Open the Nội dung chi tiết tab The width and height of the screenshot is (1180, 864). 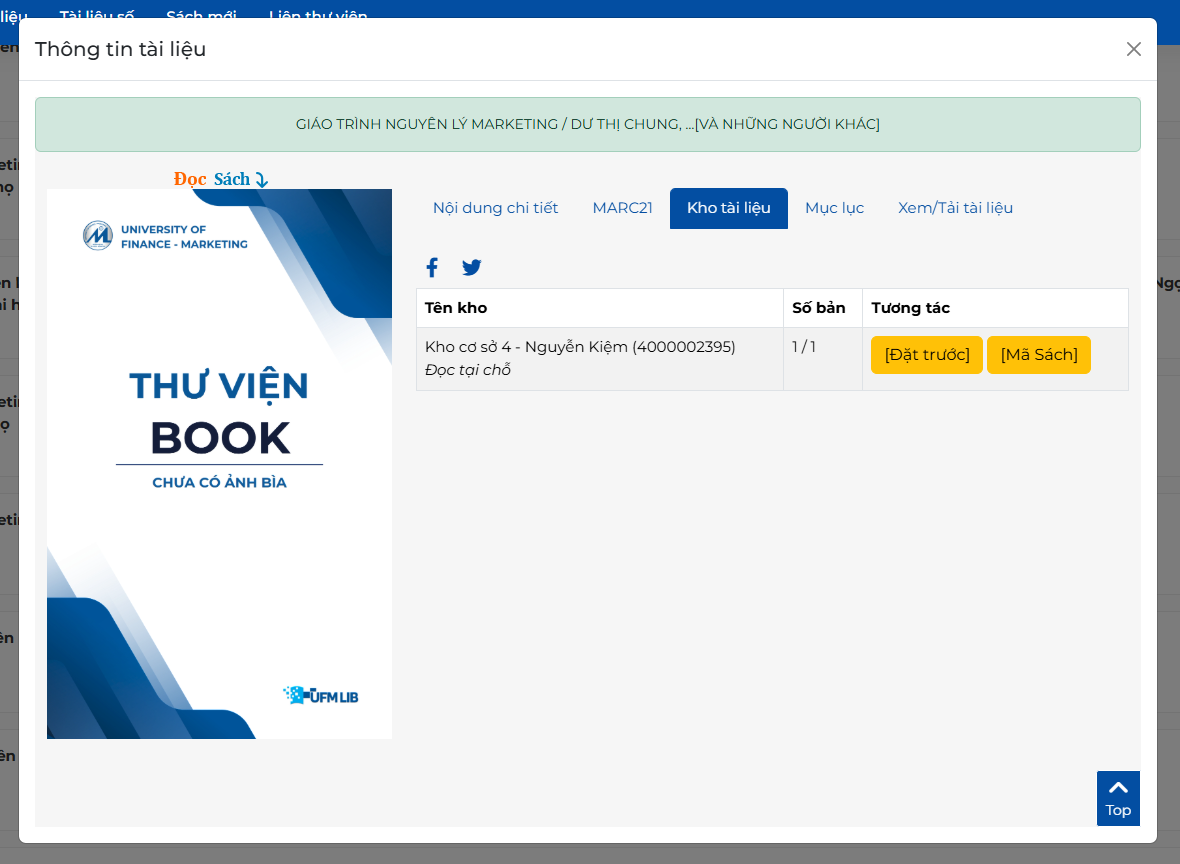point(495,208)
